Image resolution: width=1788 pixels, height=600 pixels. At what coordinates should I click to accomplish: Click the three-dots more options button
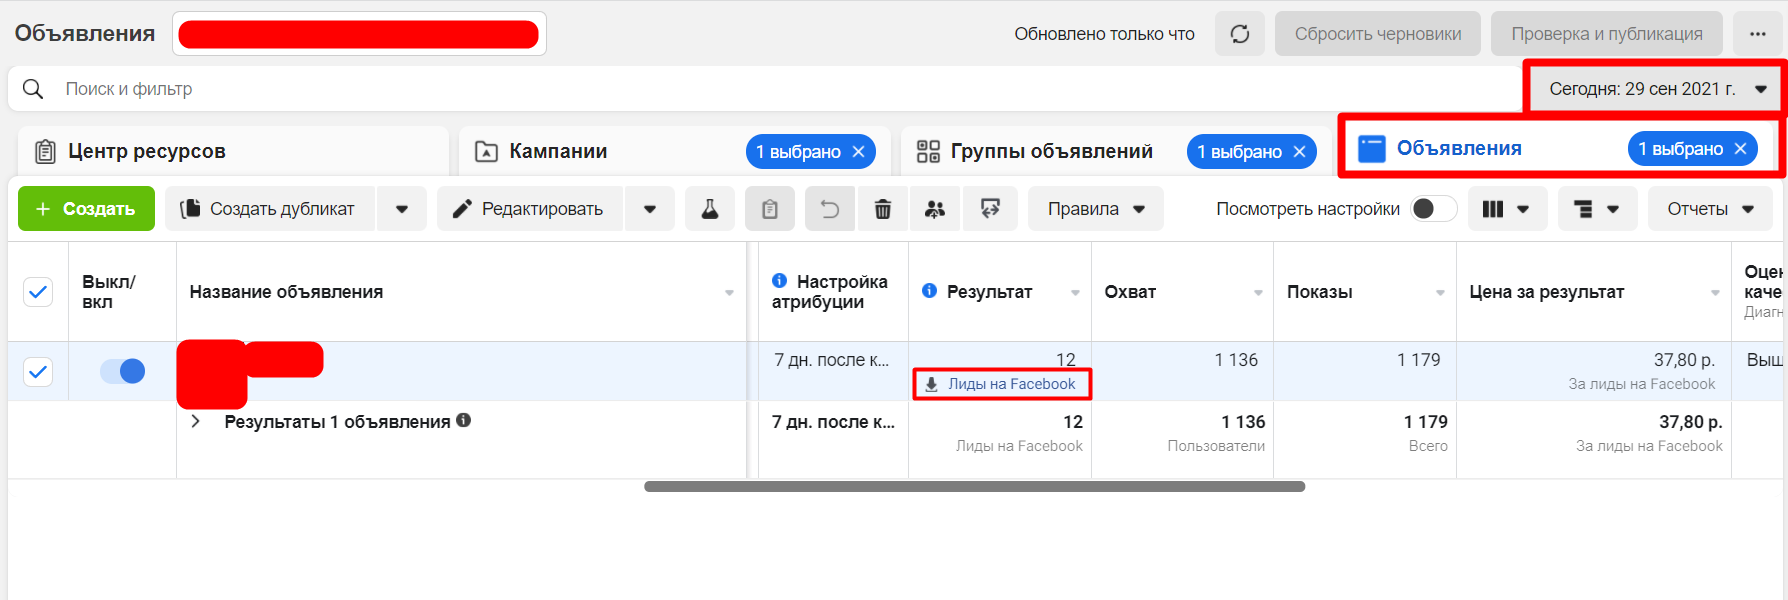coord(1757,34)
